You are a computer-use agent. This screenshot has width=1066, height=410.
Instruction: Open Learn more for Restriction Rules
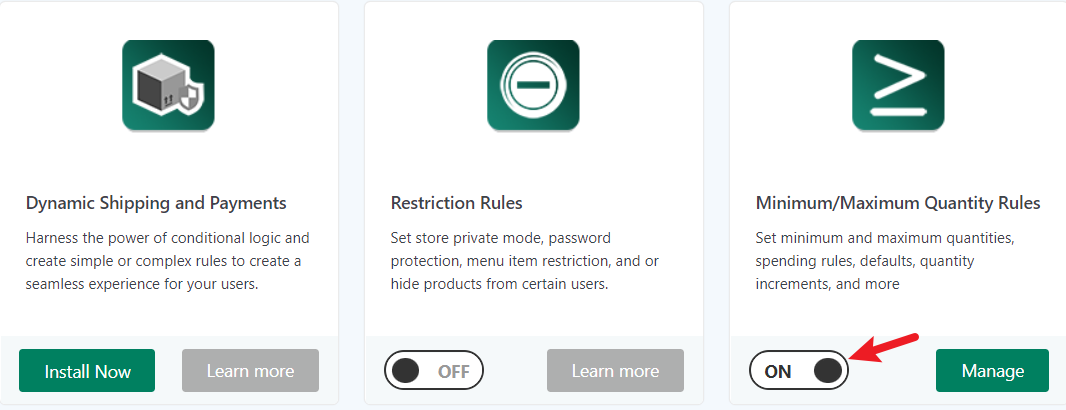615,371
